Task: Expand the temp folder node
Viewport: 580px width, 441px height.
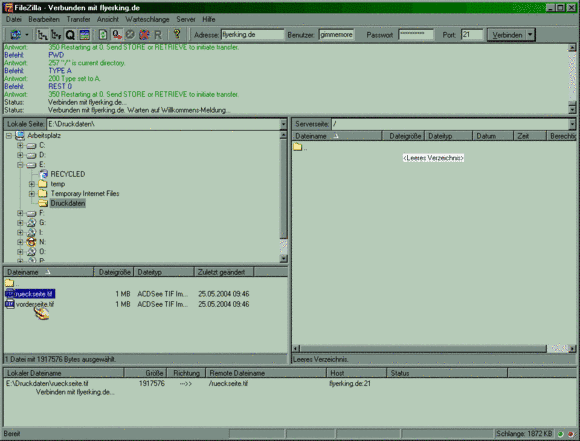Action: [32, 184]
